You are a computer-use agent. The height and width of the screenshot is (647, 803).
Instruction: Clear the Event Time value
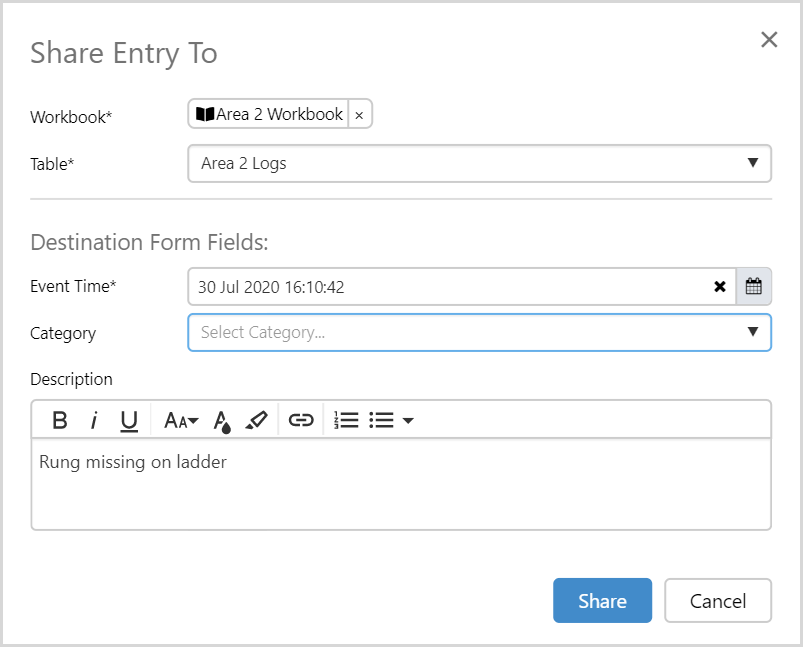click(x=720, y=287)
